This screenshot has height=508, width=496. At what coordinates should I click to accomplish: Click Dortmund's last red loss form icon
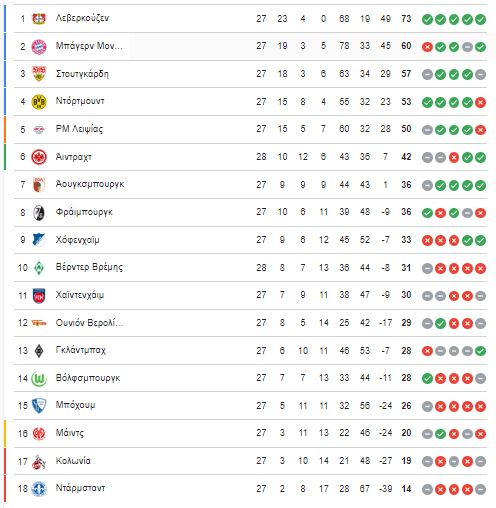(480, 102)
